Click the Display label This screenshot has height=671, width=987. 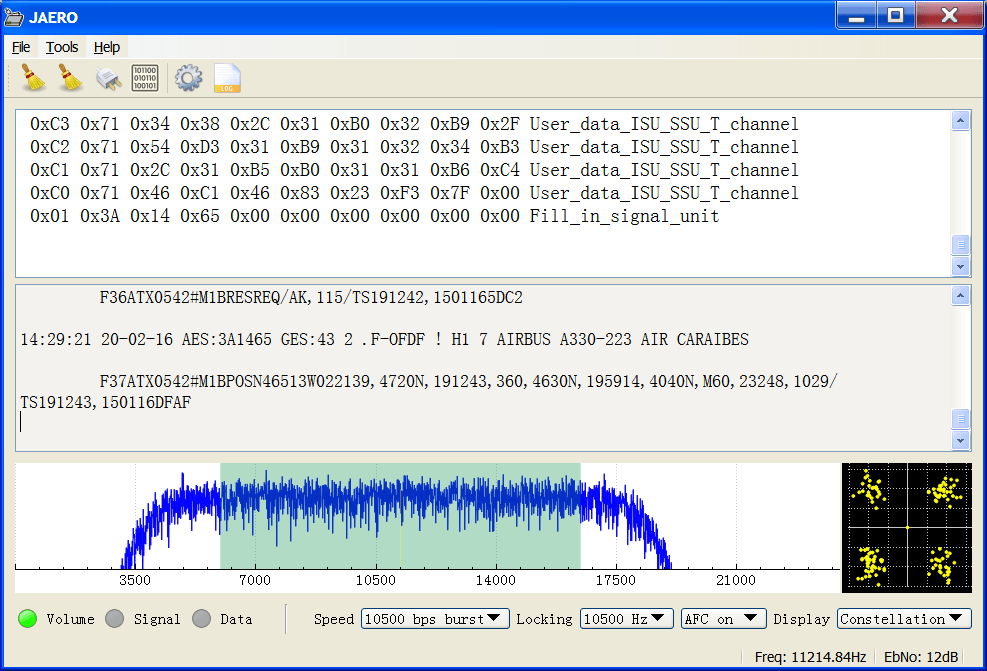pyautogui.click(x=801, y=619)
